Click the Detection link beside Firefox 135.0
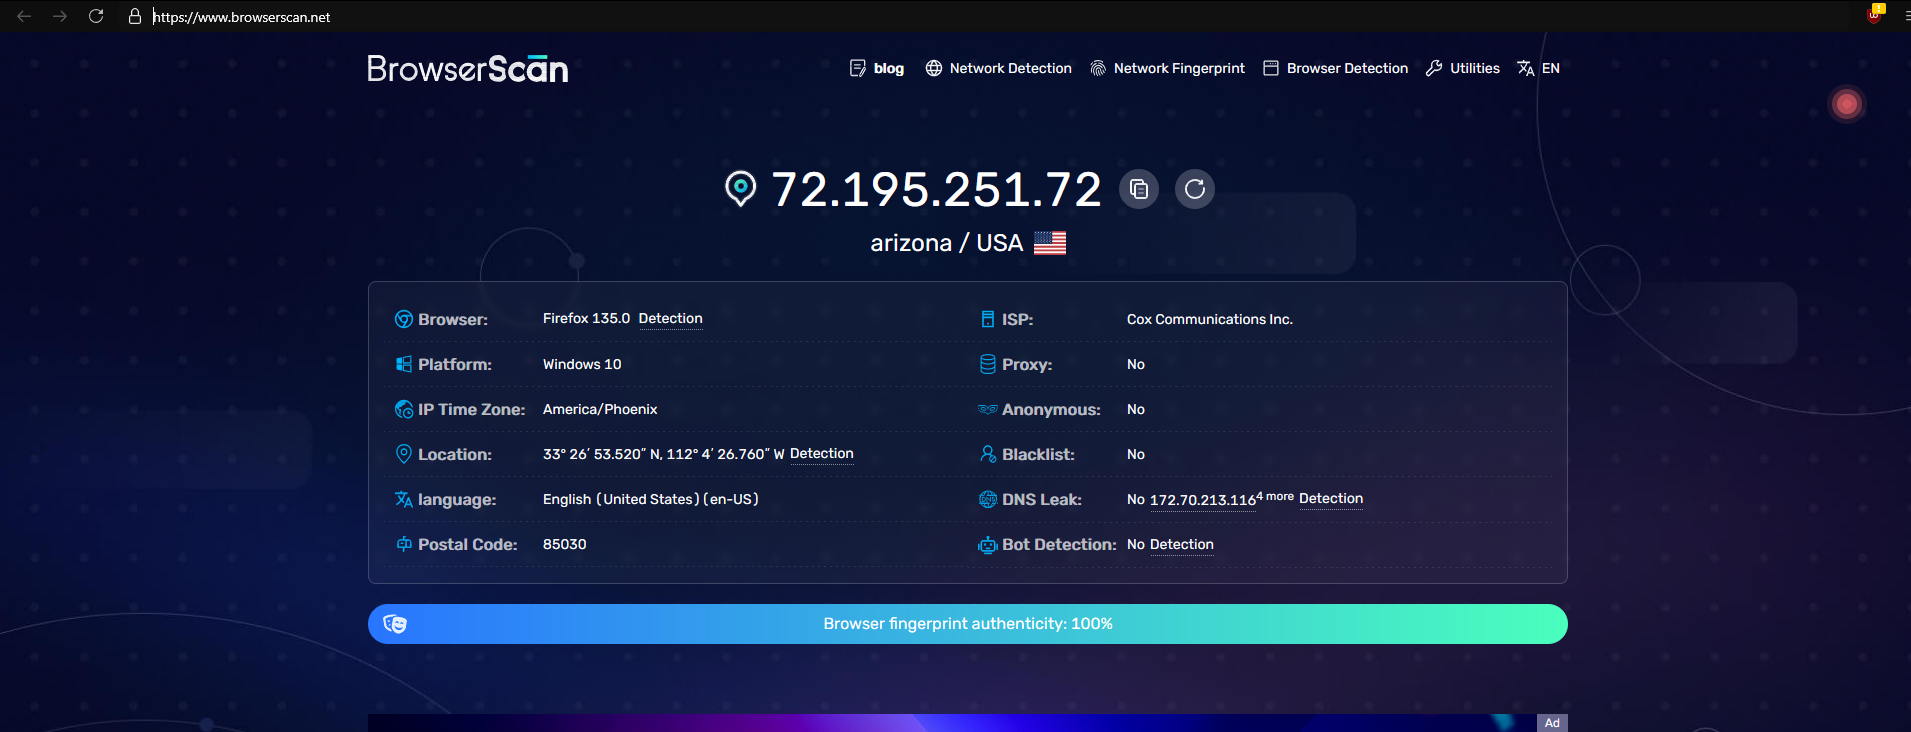Viewport: 1911px width, 732px height. pos(671,319)
